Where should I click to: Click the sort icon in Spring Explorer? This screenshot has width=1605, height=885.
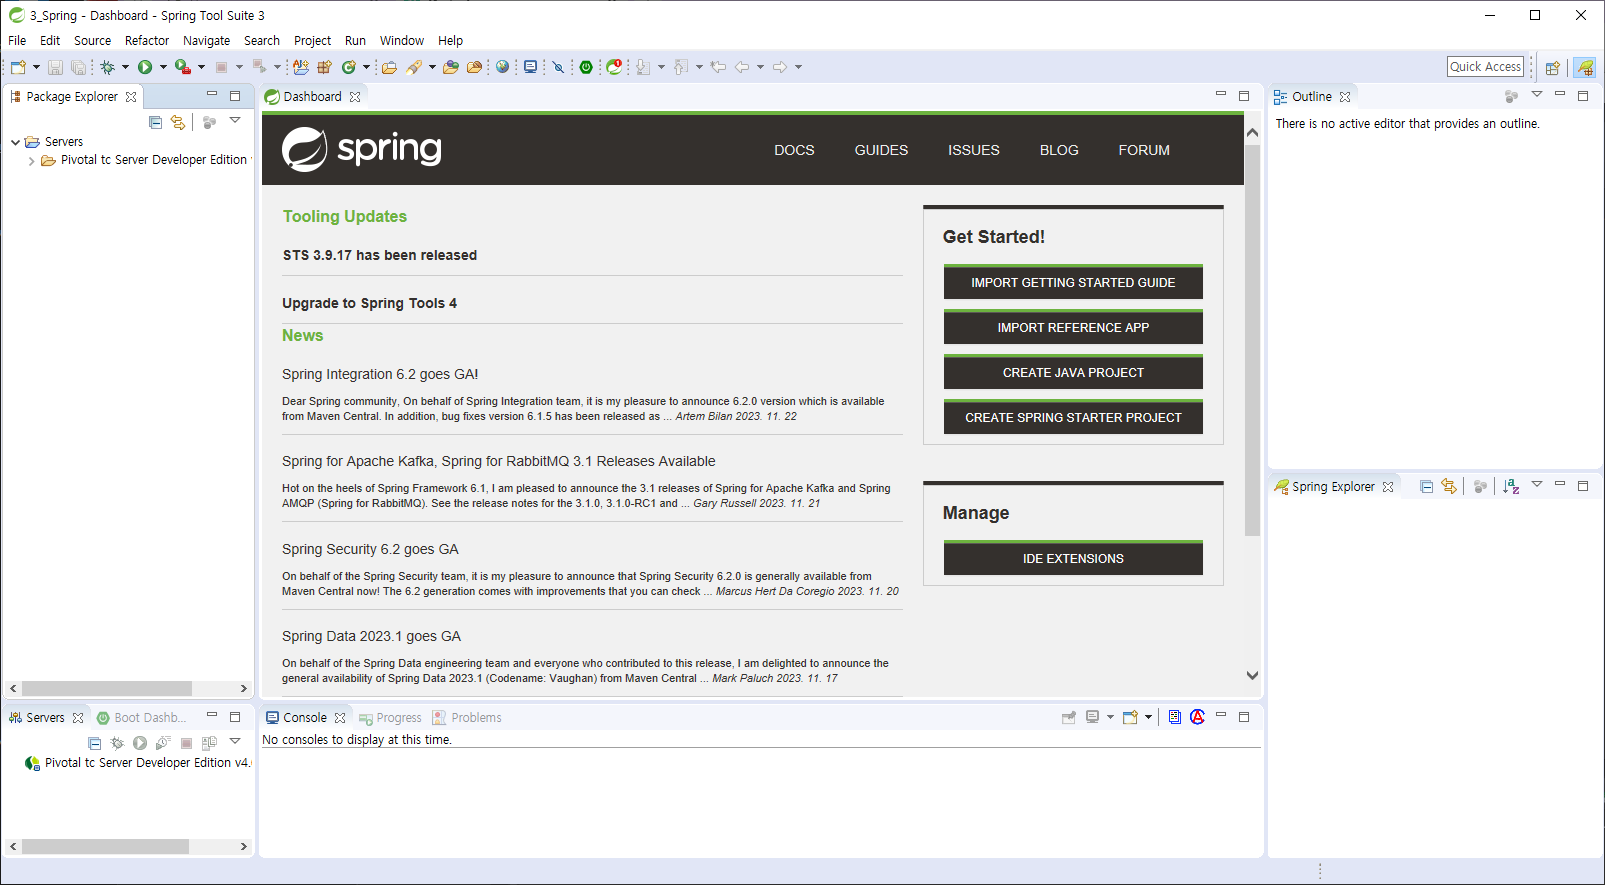pos(1511,486)
